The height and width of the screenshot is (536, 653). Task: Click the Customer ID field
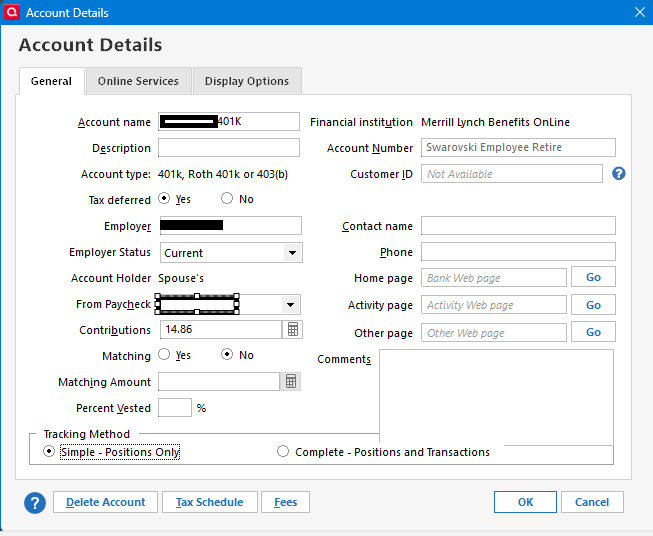tap(512, 174)
